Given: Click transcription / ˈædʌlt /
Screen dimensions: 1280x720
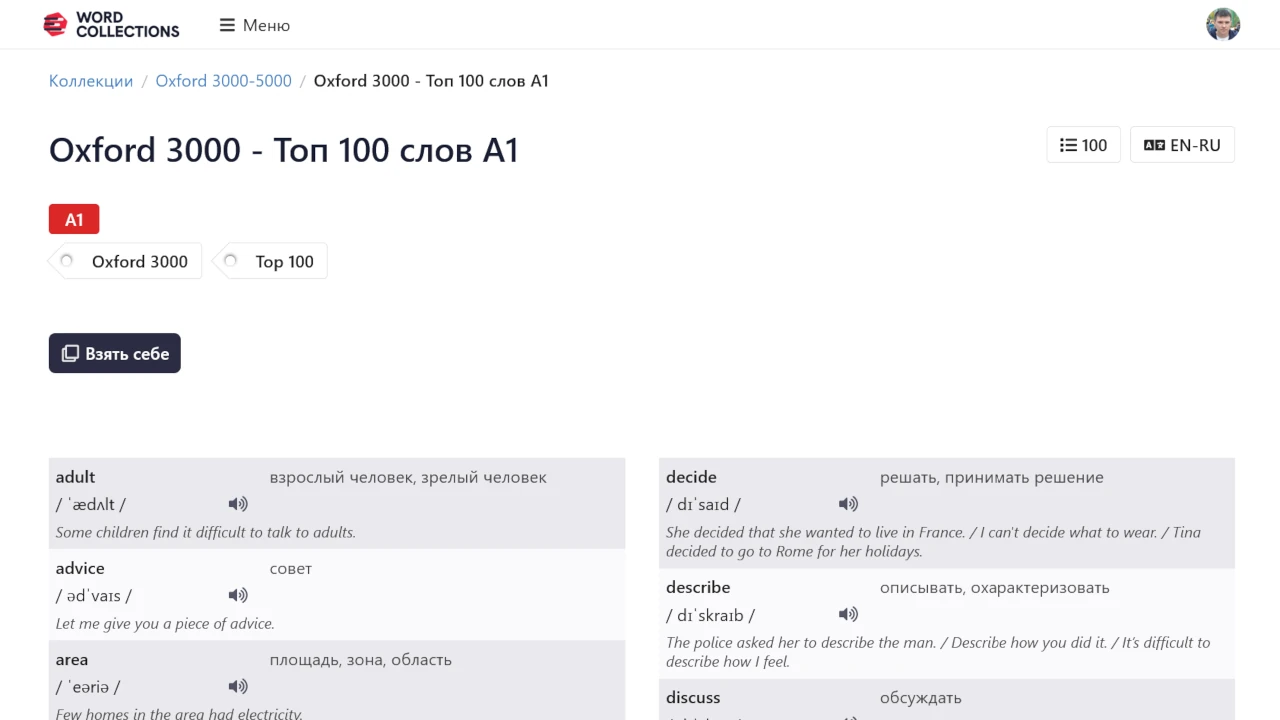Looking at the screenshot, I should click(91, 504).
